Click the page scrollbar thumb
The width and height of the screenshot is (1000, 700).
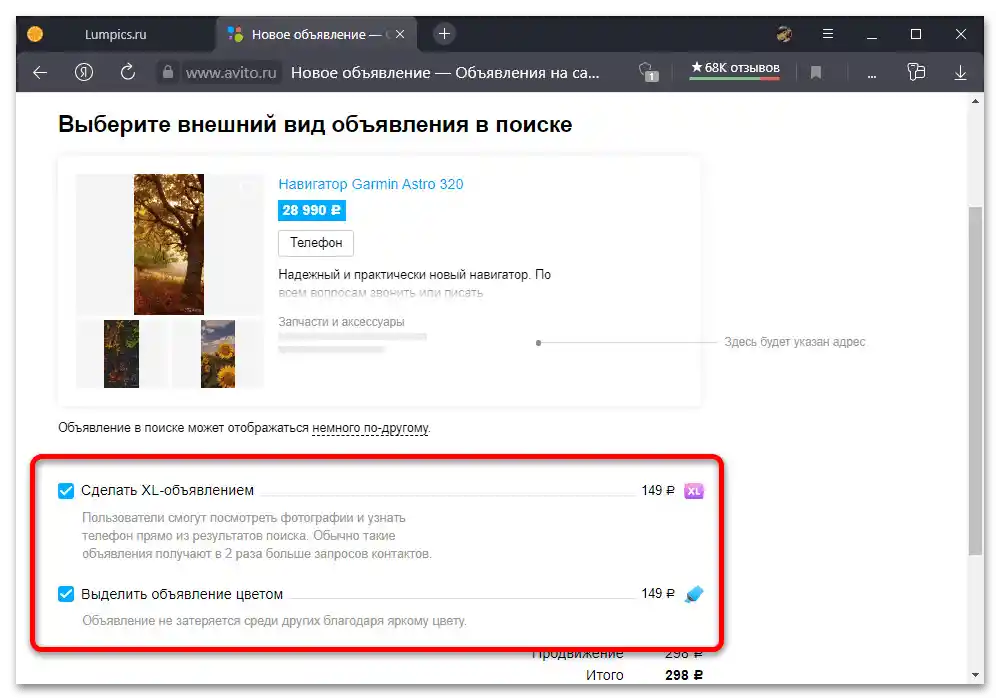pos(975,380)
